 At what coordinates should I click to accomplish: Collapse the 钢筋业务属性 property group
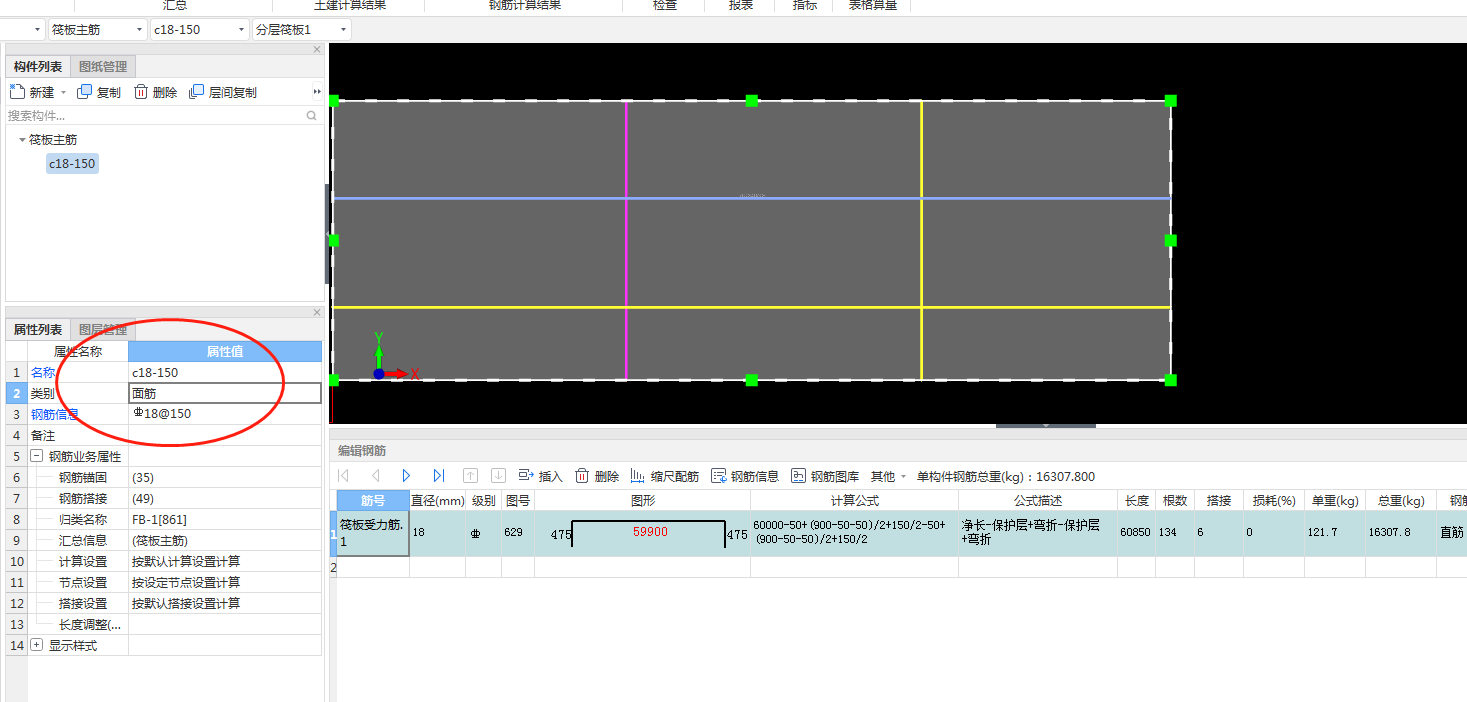coord(36,456)
